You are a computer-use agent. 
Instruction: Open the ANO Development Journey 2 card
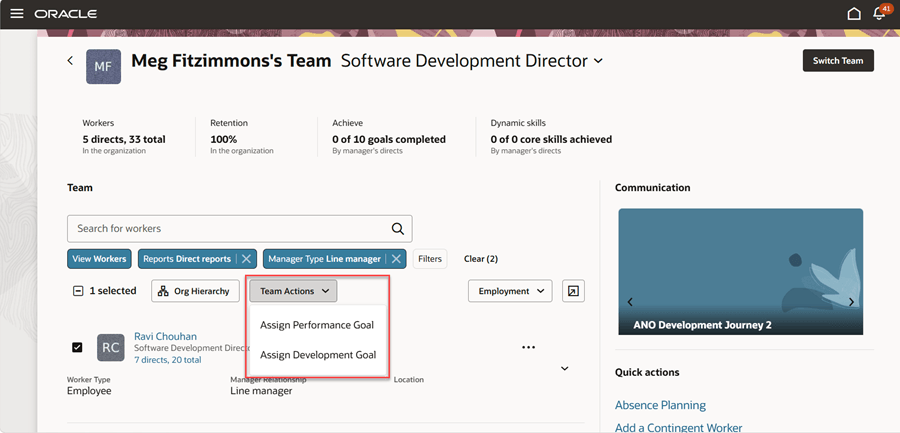click(x=740, y=272)
